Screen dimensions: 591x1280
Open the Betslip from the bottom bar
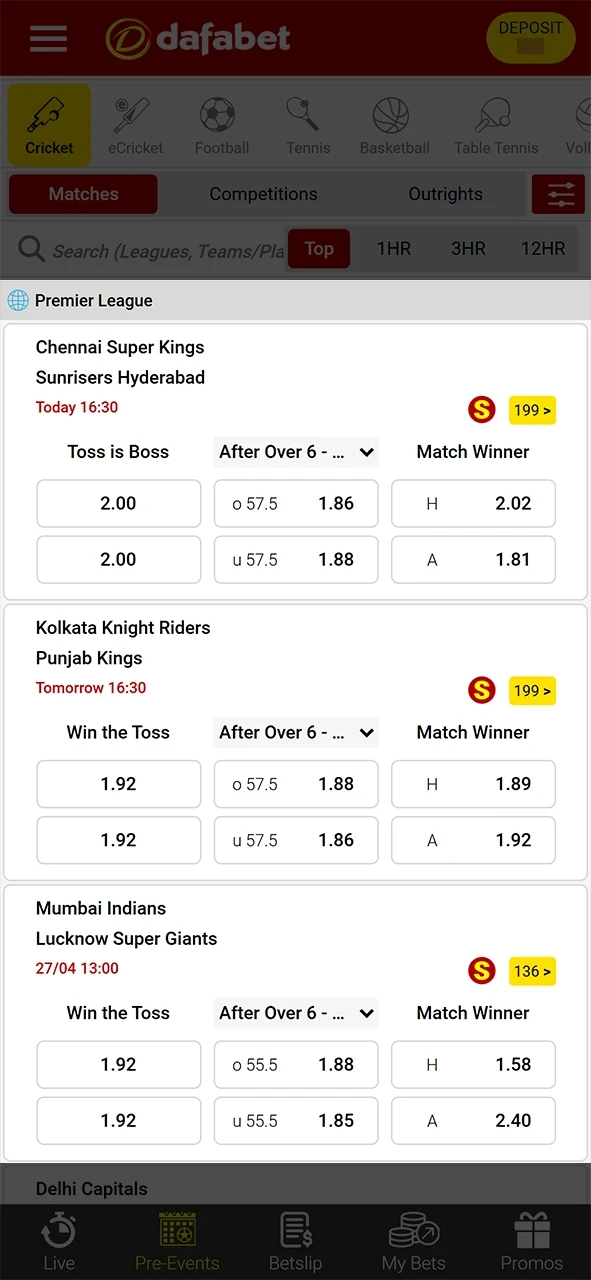[295, 1240]
